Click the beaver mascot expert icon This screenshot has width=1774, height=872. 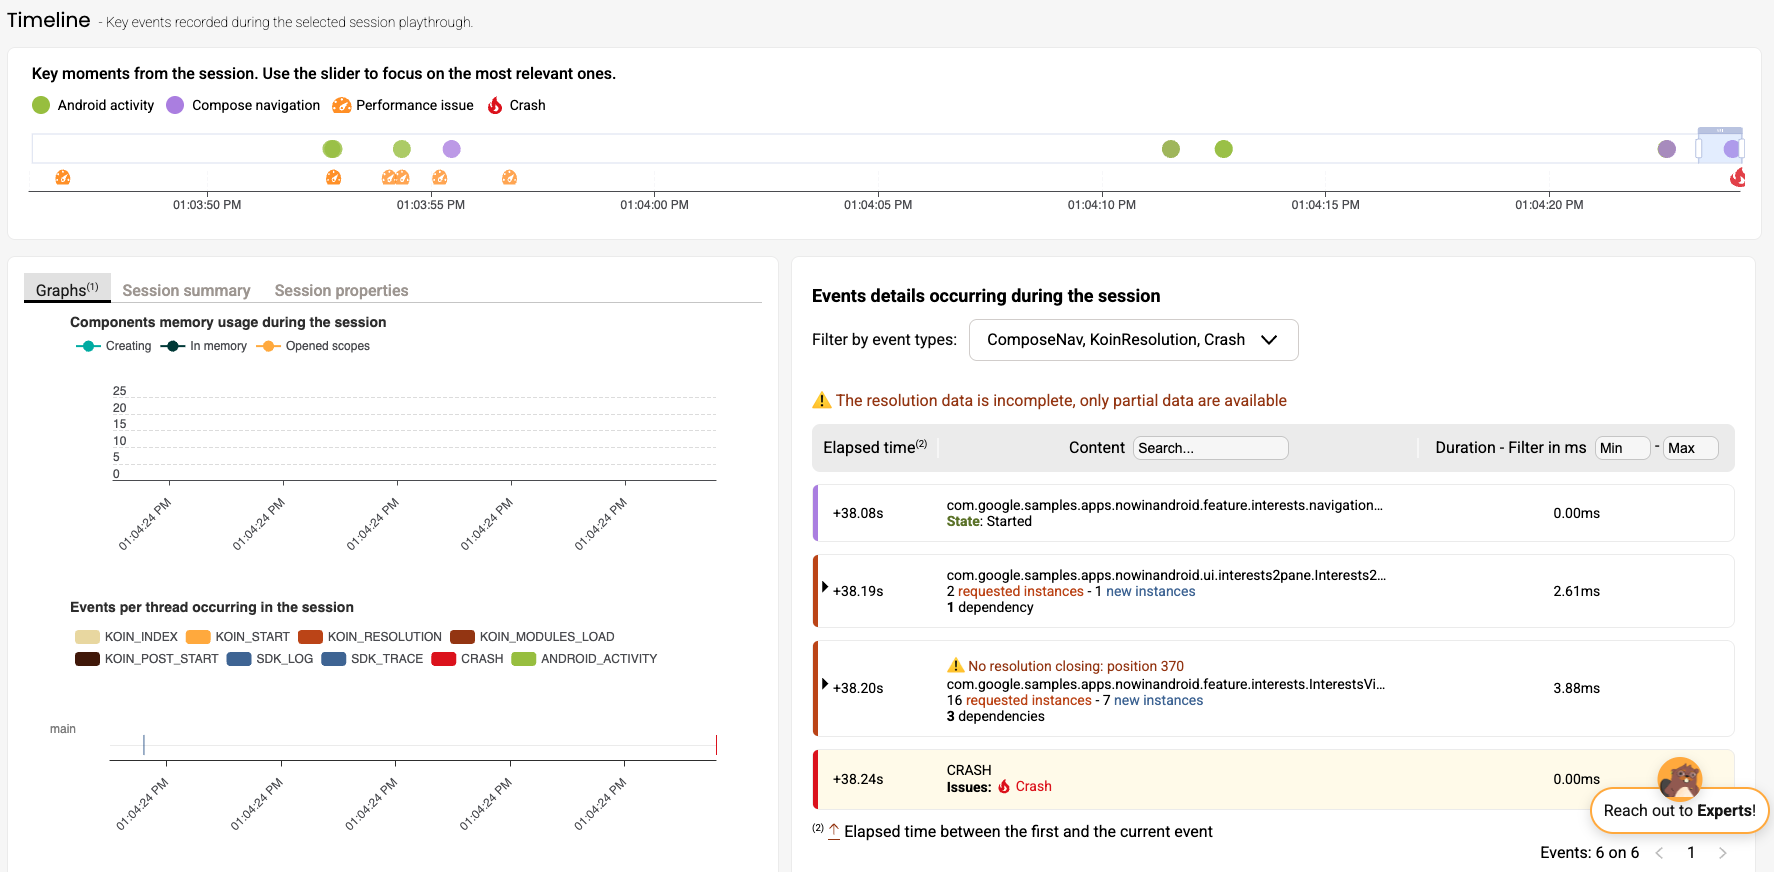(1679, 777)
